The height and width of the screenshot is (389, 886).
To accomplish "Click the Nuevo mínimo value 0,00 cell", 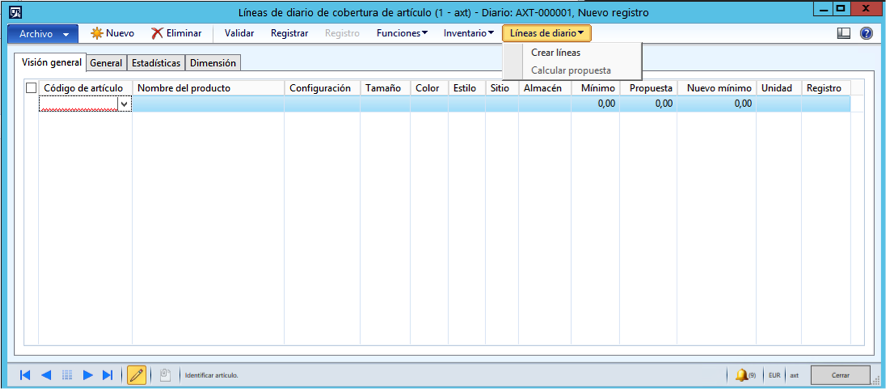I will (x=716, y=104).
